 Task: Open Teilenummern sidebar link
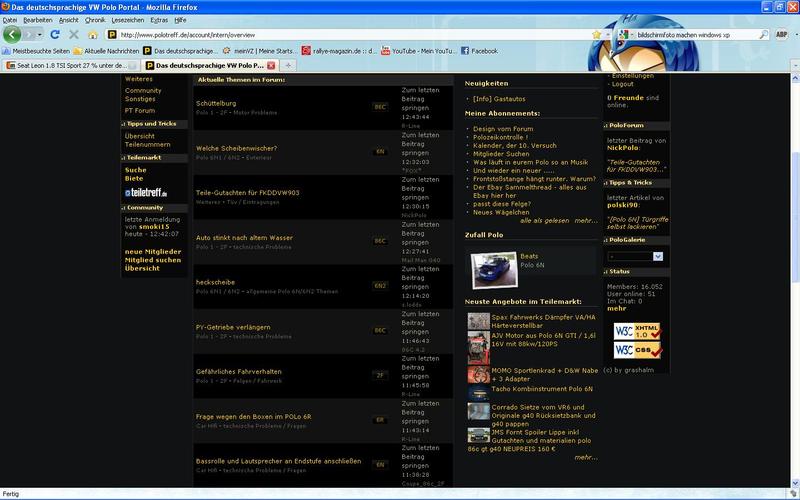click(147, 144)
